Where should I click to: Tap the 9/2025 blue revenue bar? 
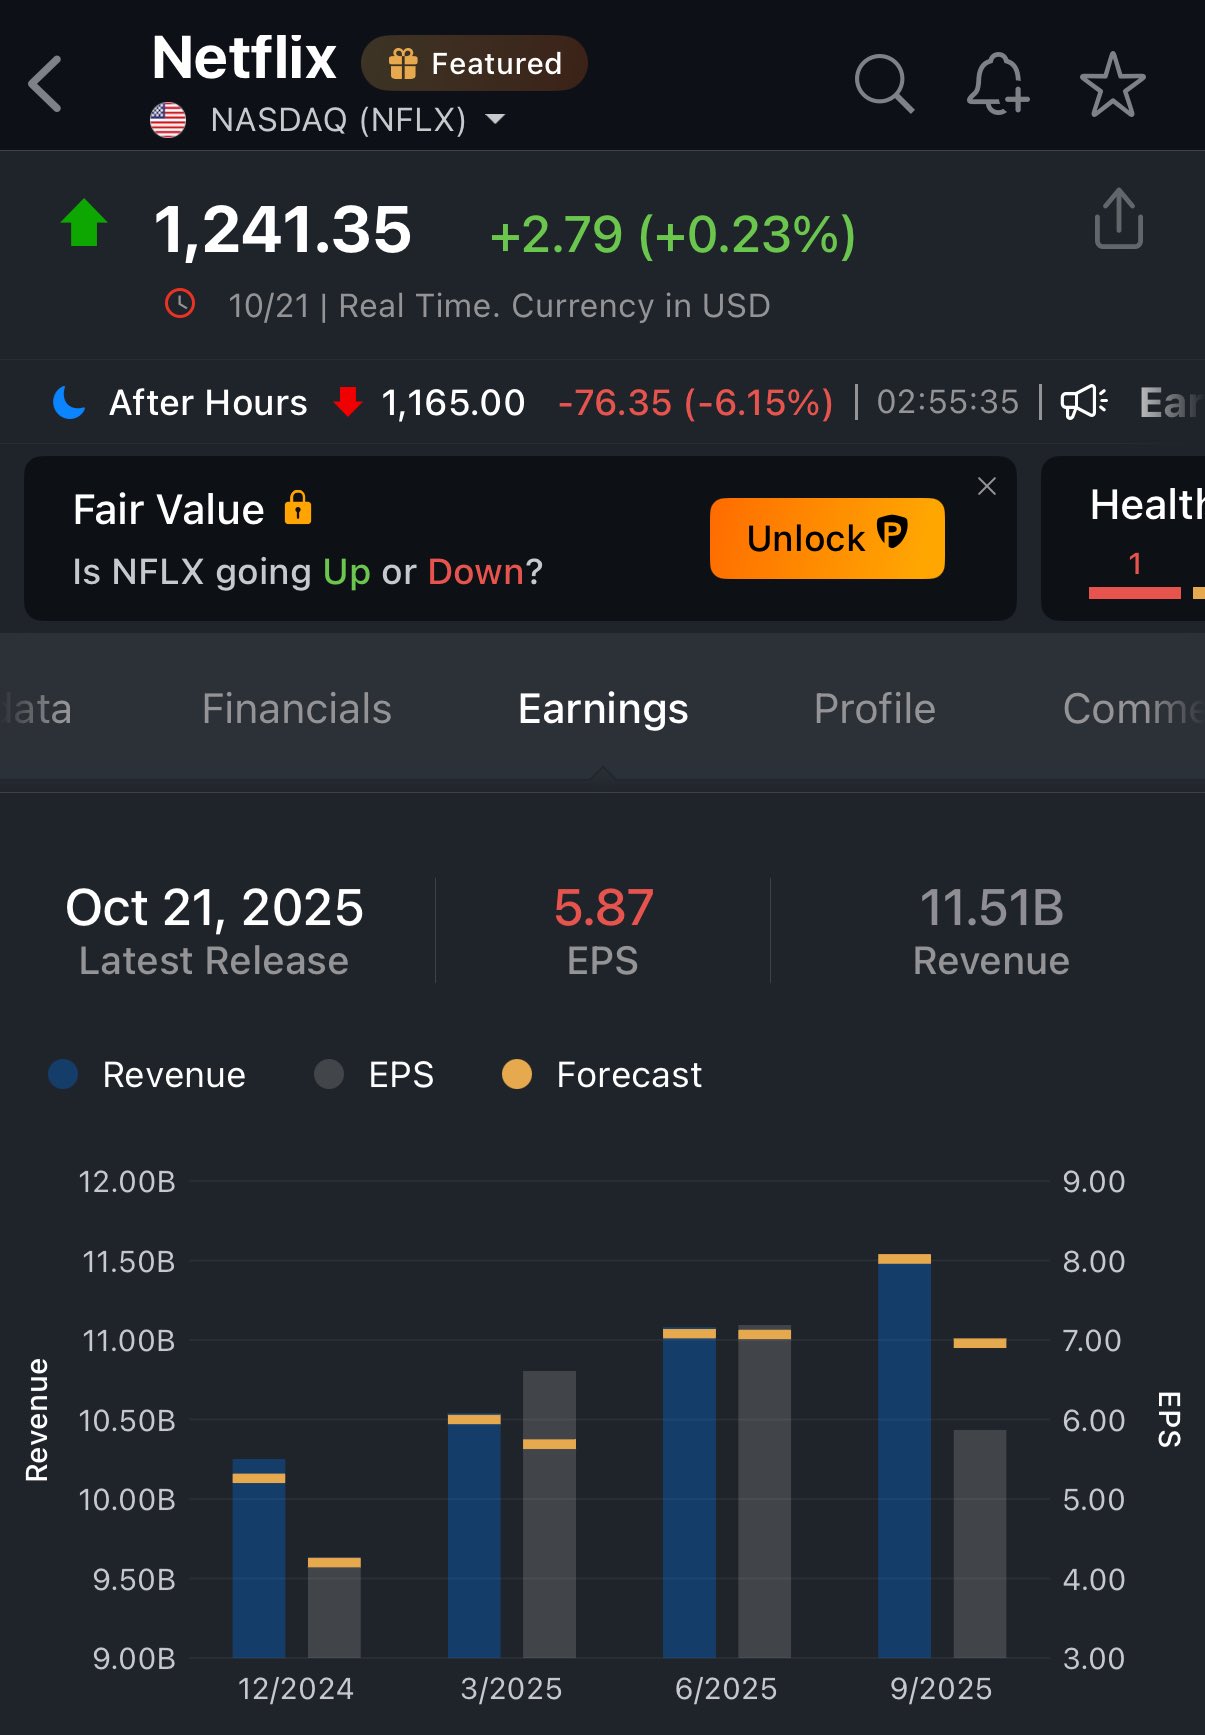click(x=904, y=1460)
